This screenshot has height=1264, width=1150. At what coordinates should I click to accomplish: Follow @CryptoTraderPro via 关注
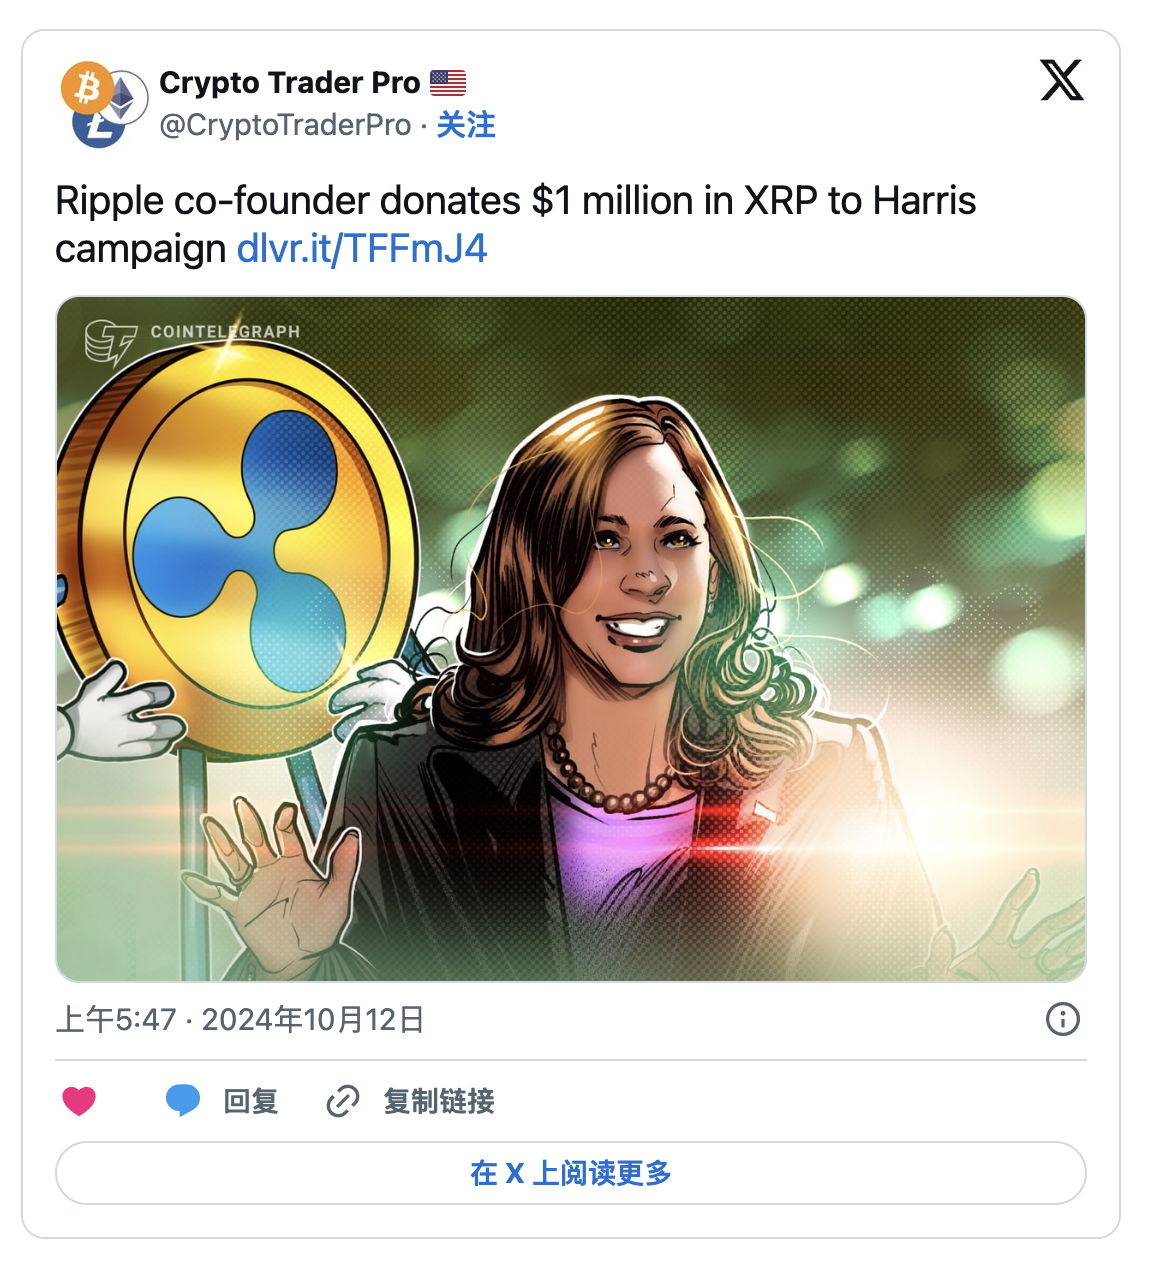[x=466, y=125]
